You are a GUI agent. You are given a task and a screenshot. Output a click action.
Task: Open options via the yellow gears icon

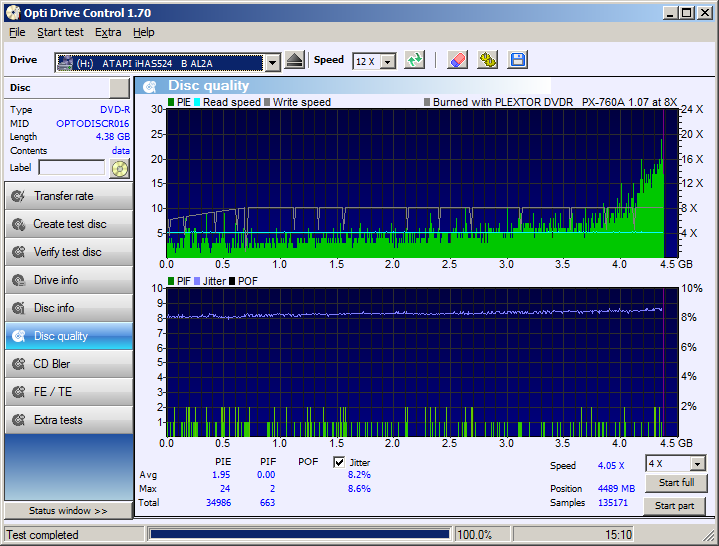(x=487, y=60)
